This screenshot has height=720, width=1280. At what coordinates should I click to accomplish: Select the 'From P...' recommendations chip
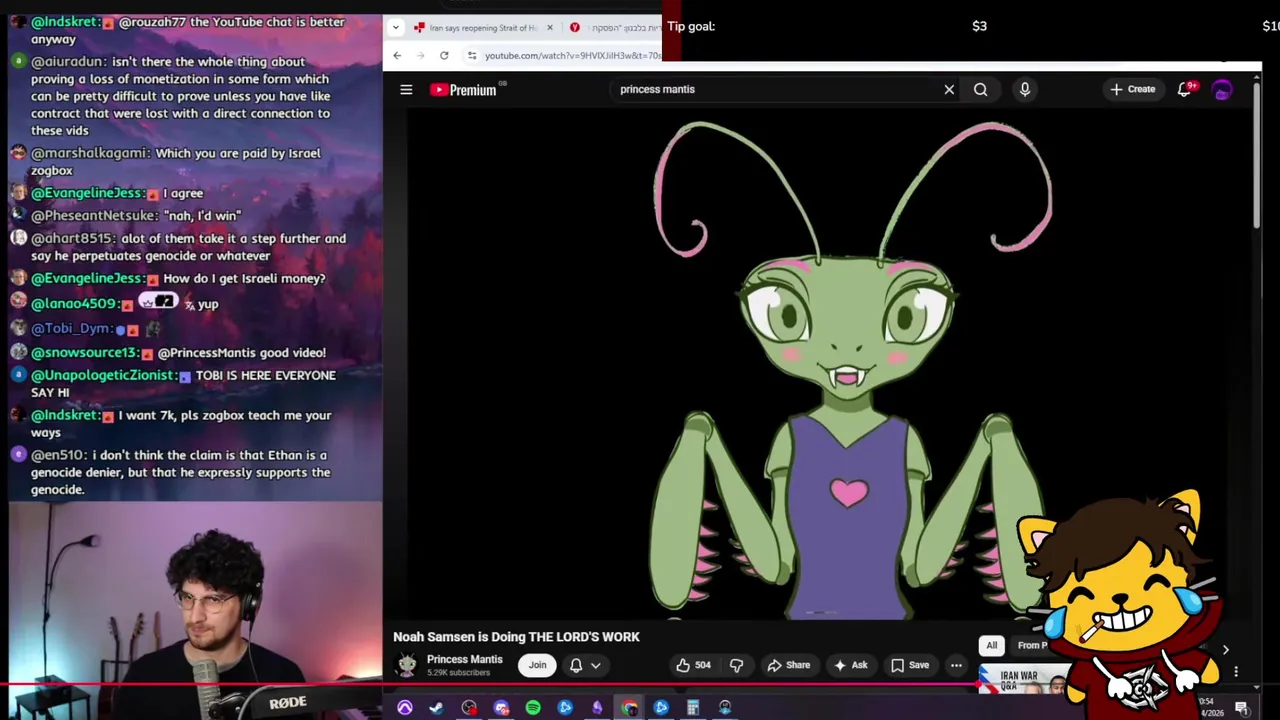pyautogui.click(x=1031, y=645)
